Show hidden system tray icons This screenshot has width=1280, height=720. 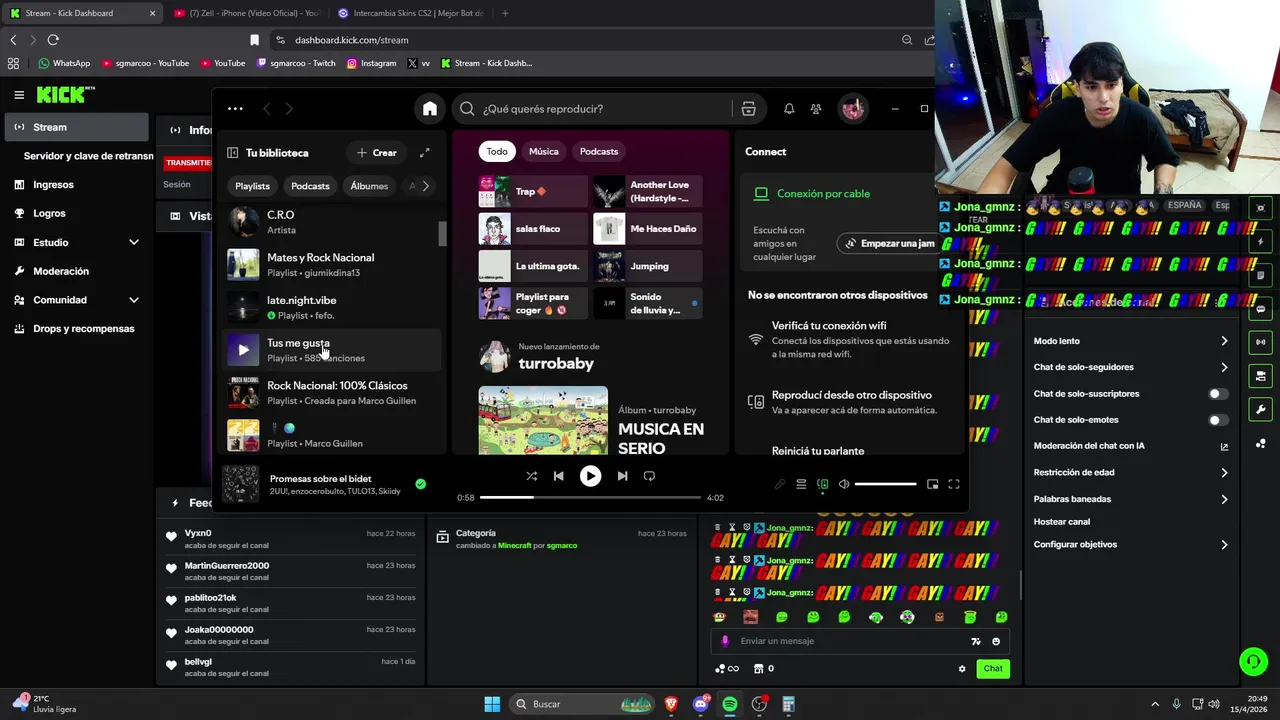tap(1155, 704)
